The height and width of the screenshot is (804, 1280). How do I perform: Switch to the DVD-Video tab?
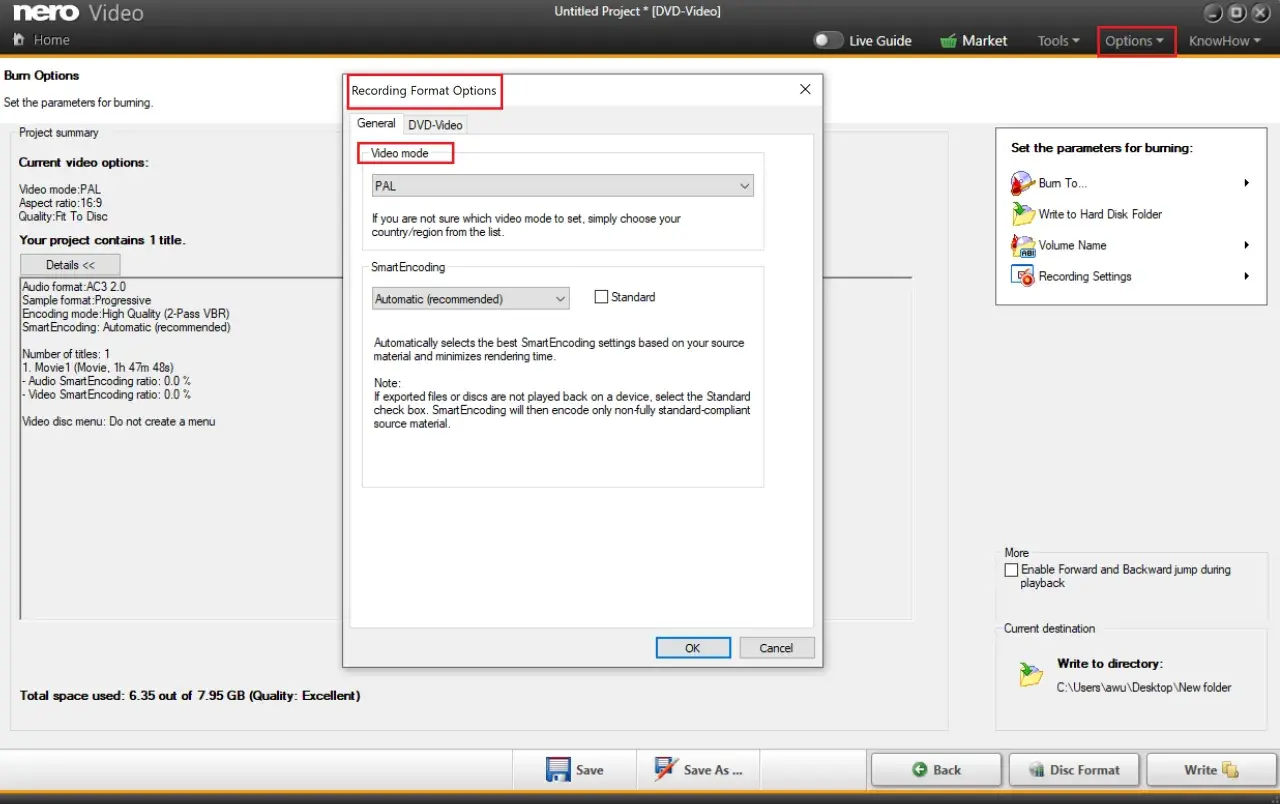point(435,125)
